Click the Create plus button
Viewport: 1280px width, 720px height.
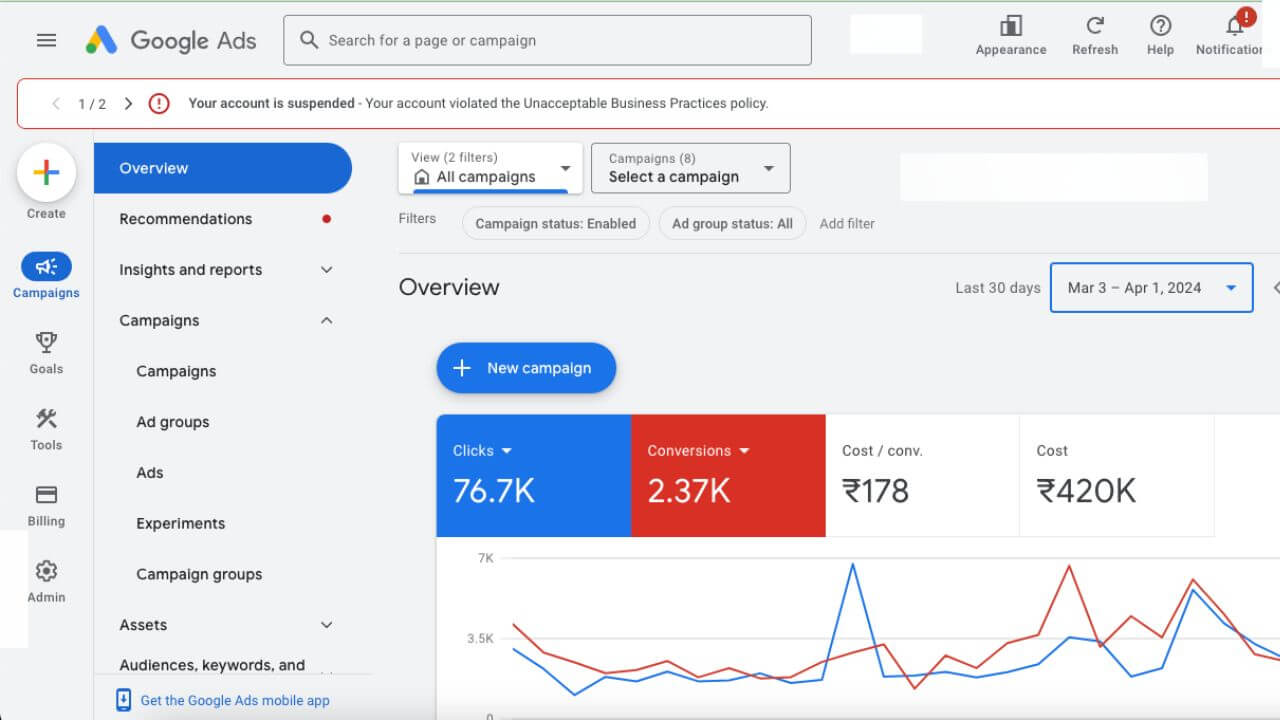tap(46, 173)
